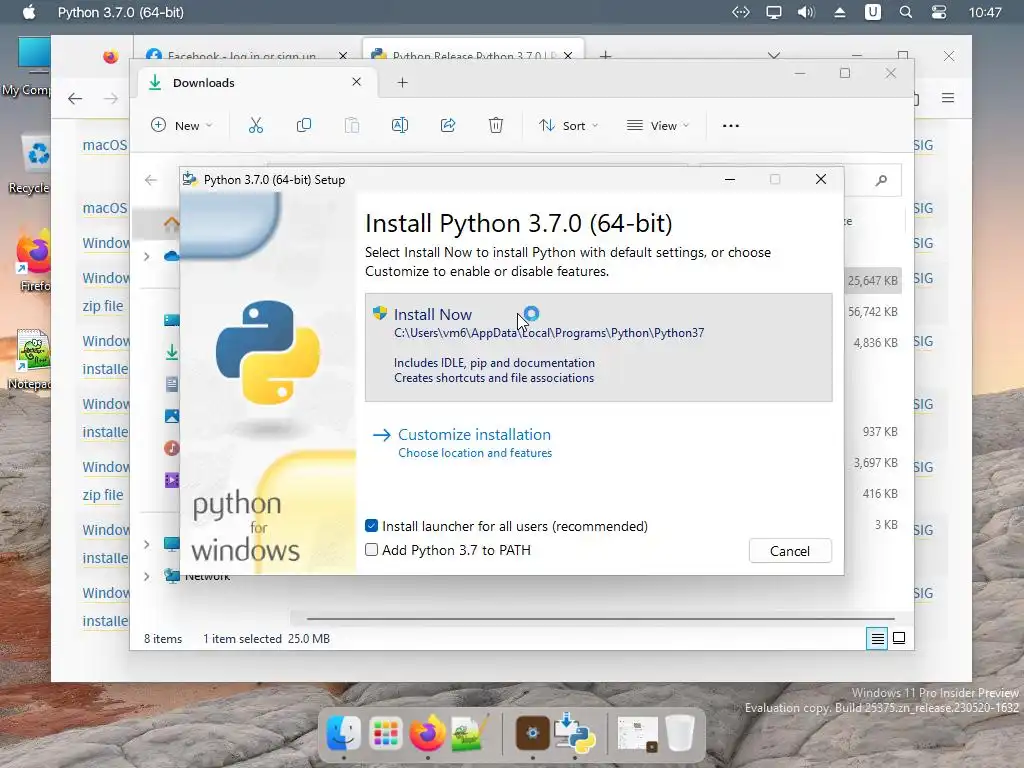Image resolution: width=1024 pixels, height=768 pixels.
Task: Click the Cut scissors icon
Action: [255, 125]
